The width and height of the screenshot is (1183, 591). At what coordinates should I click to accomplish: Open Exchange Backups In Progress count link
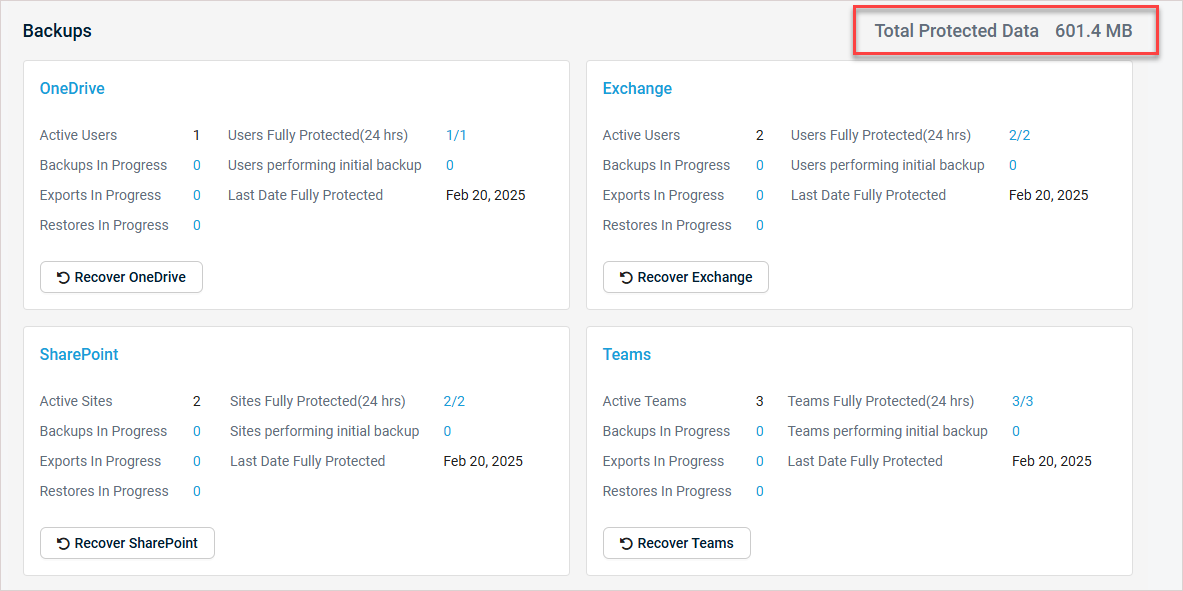click(760, 165)
